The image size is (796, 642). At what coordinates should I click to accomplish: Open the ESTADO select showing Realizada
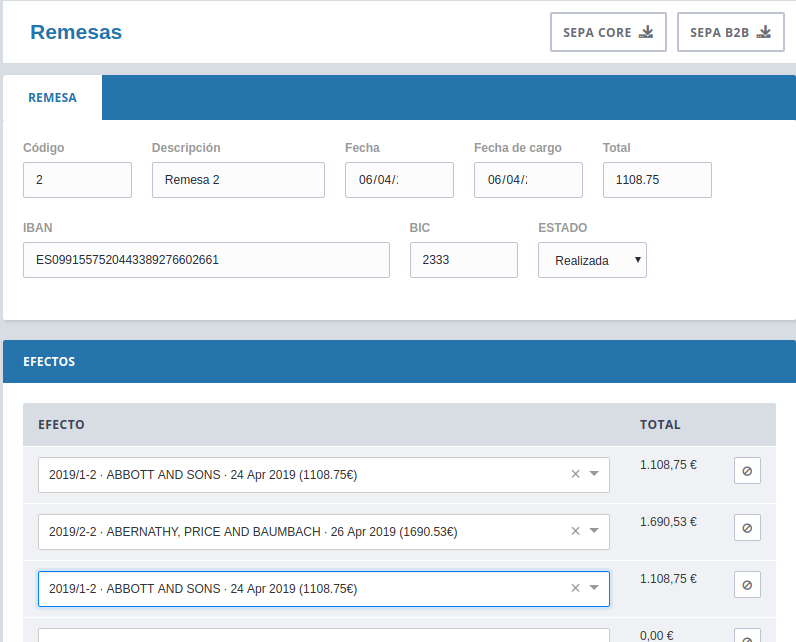(x=592, y=260)
